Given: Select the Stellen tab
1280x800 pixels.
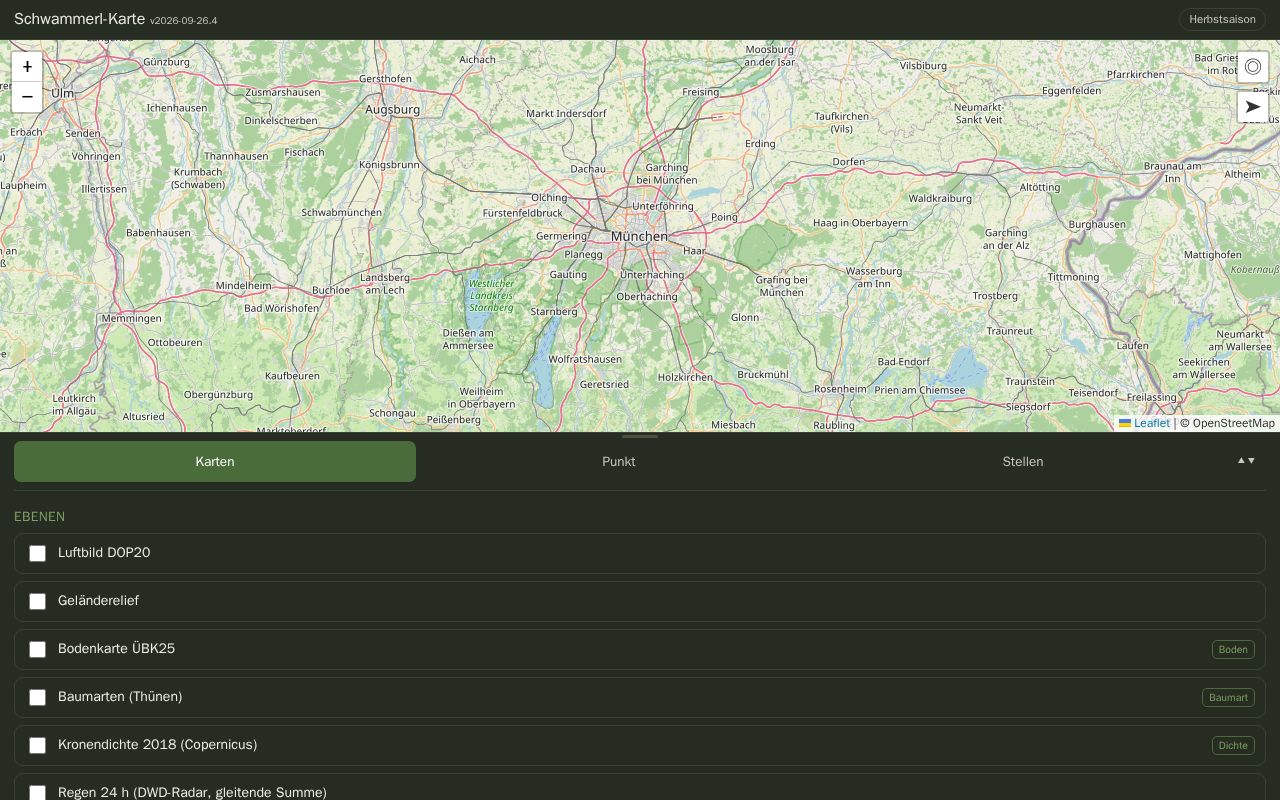Looking at the screenshot, I should 1023,461.
